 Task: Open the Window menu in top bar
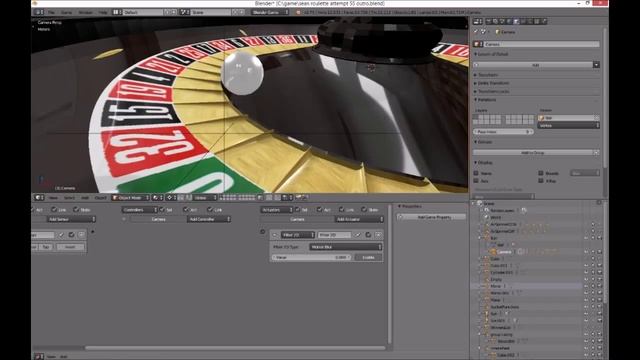tap(85, 12)
